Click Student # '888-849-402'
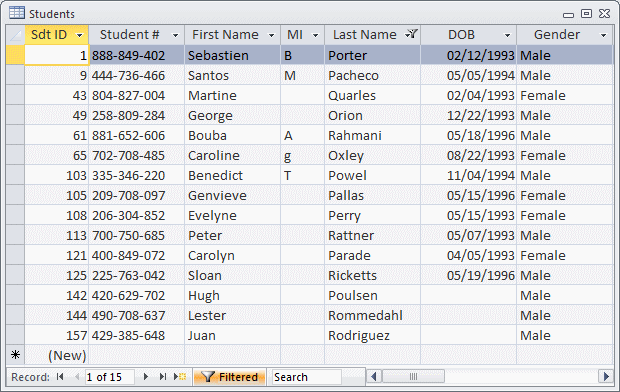Screen dimensions: 620x392 pos(136,55)
